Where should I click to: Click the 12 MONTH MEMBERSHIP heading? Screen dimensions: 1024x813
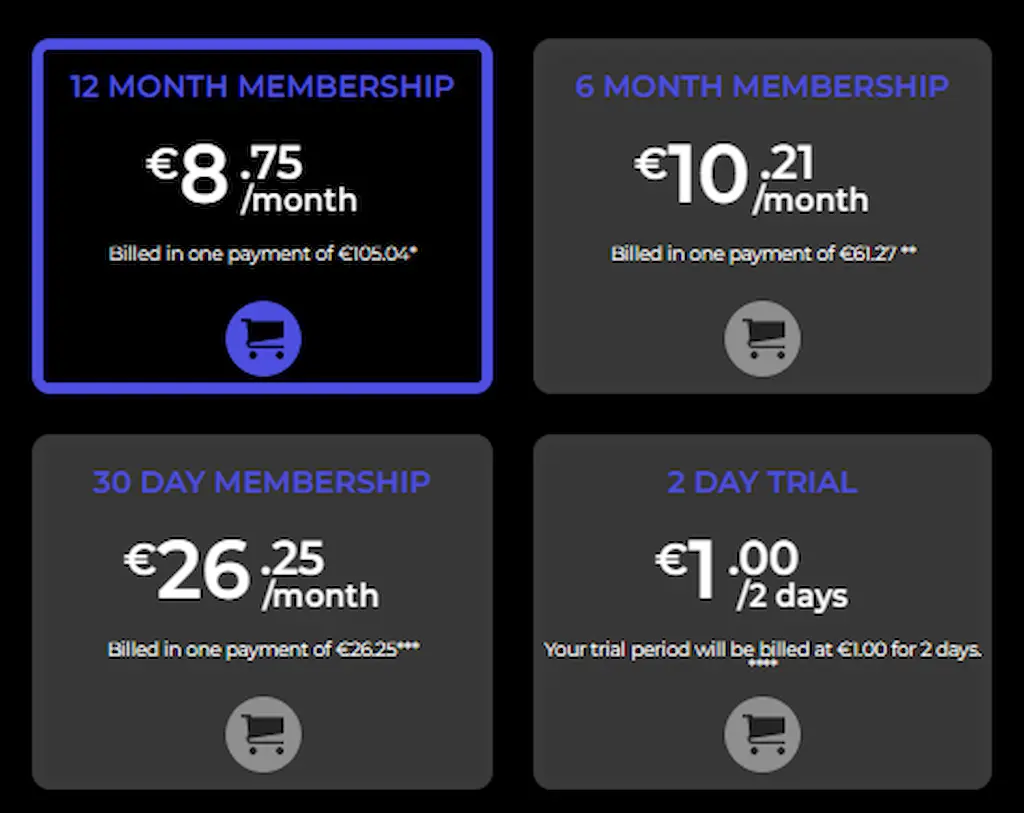coord(262,87)
